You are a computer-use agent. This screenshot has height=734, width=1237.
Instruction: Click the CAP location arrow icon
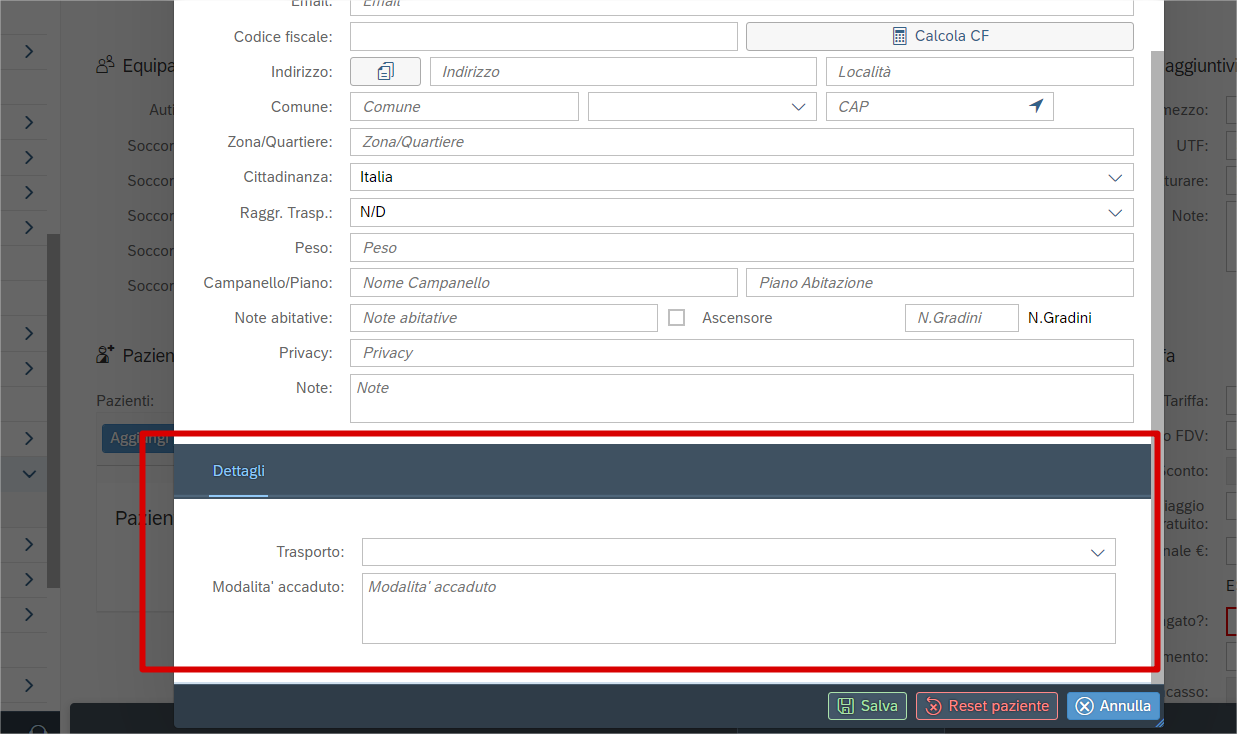click(1036, 107)
